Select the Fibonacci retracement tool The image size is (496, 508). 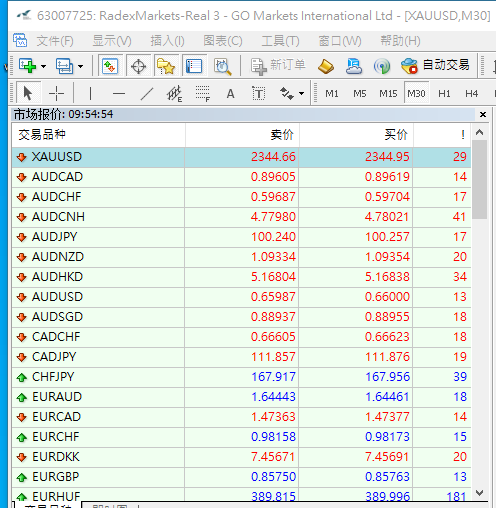click(x=202, y=93)
